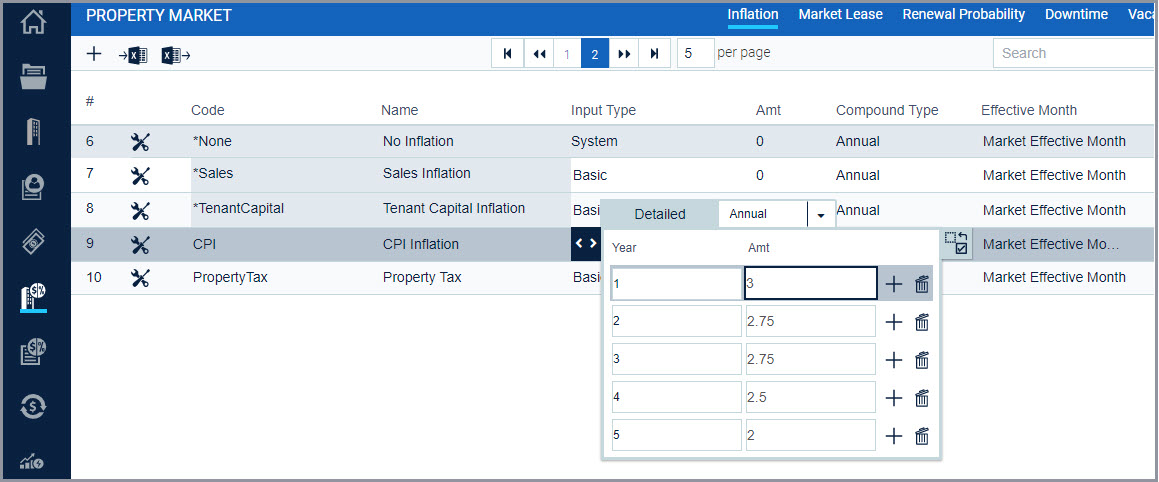Viewport: 1159px width, 482px height.
Task: Click the Year field containing 1
Action: [676, 284]
